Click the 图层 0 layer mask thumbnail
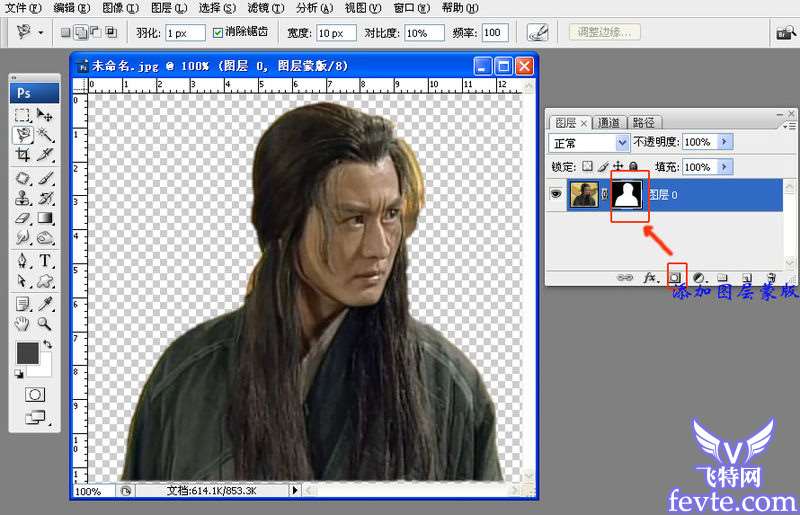 click(x=628, y=194)
